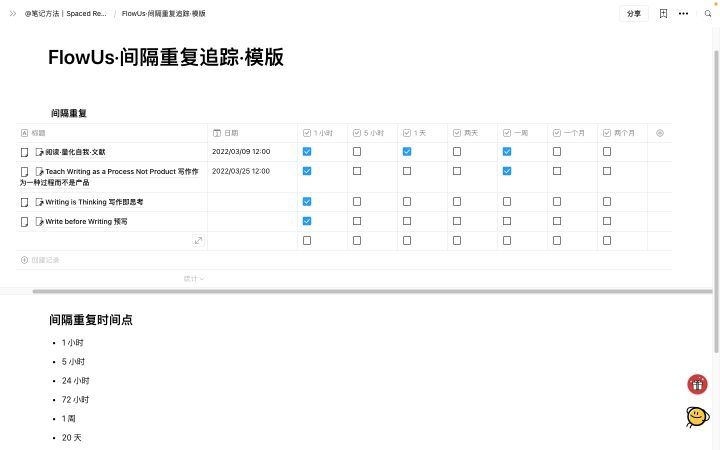Open Writing is Thinking 写作即思考 page

(x=94, y=202)
